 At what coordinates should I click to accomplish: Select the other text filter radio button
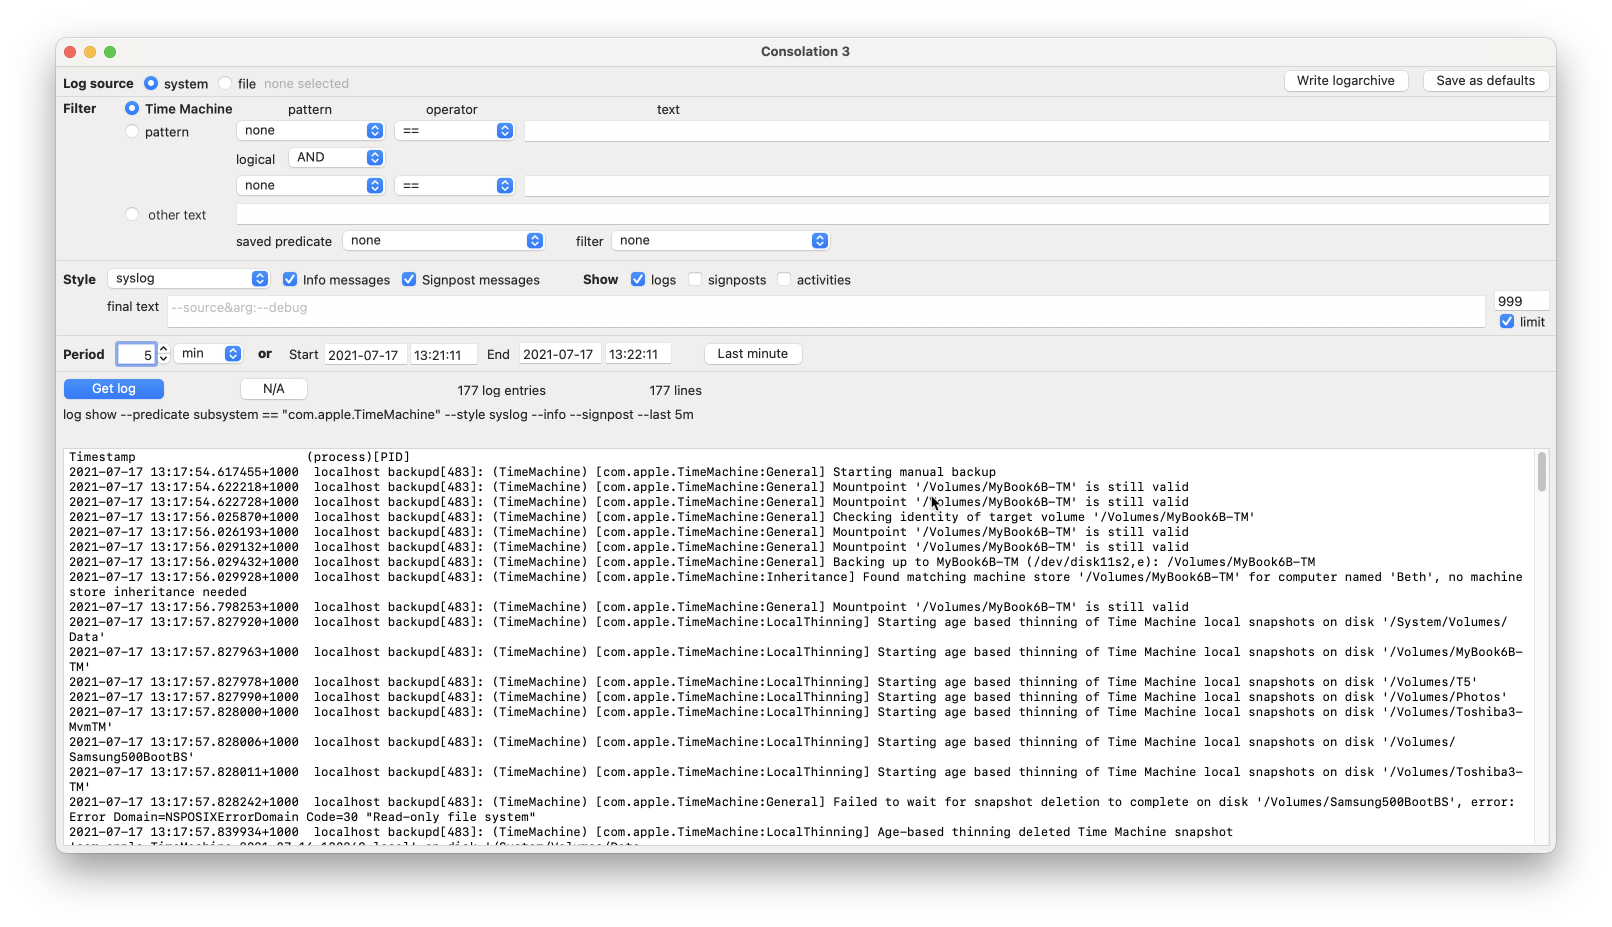(132, 214)
